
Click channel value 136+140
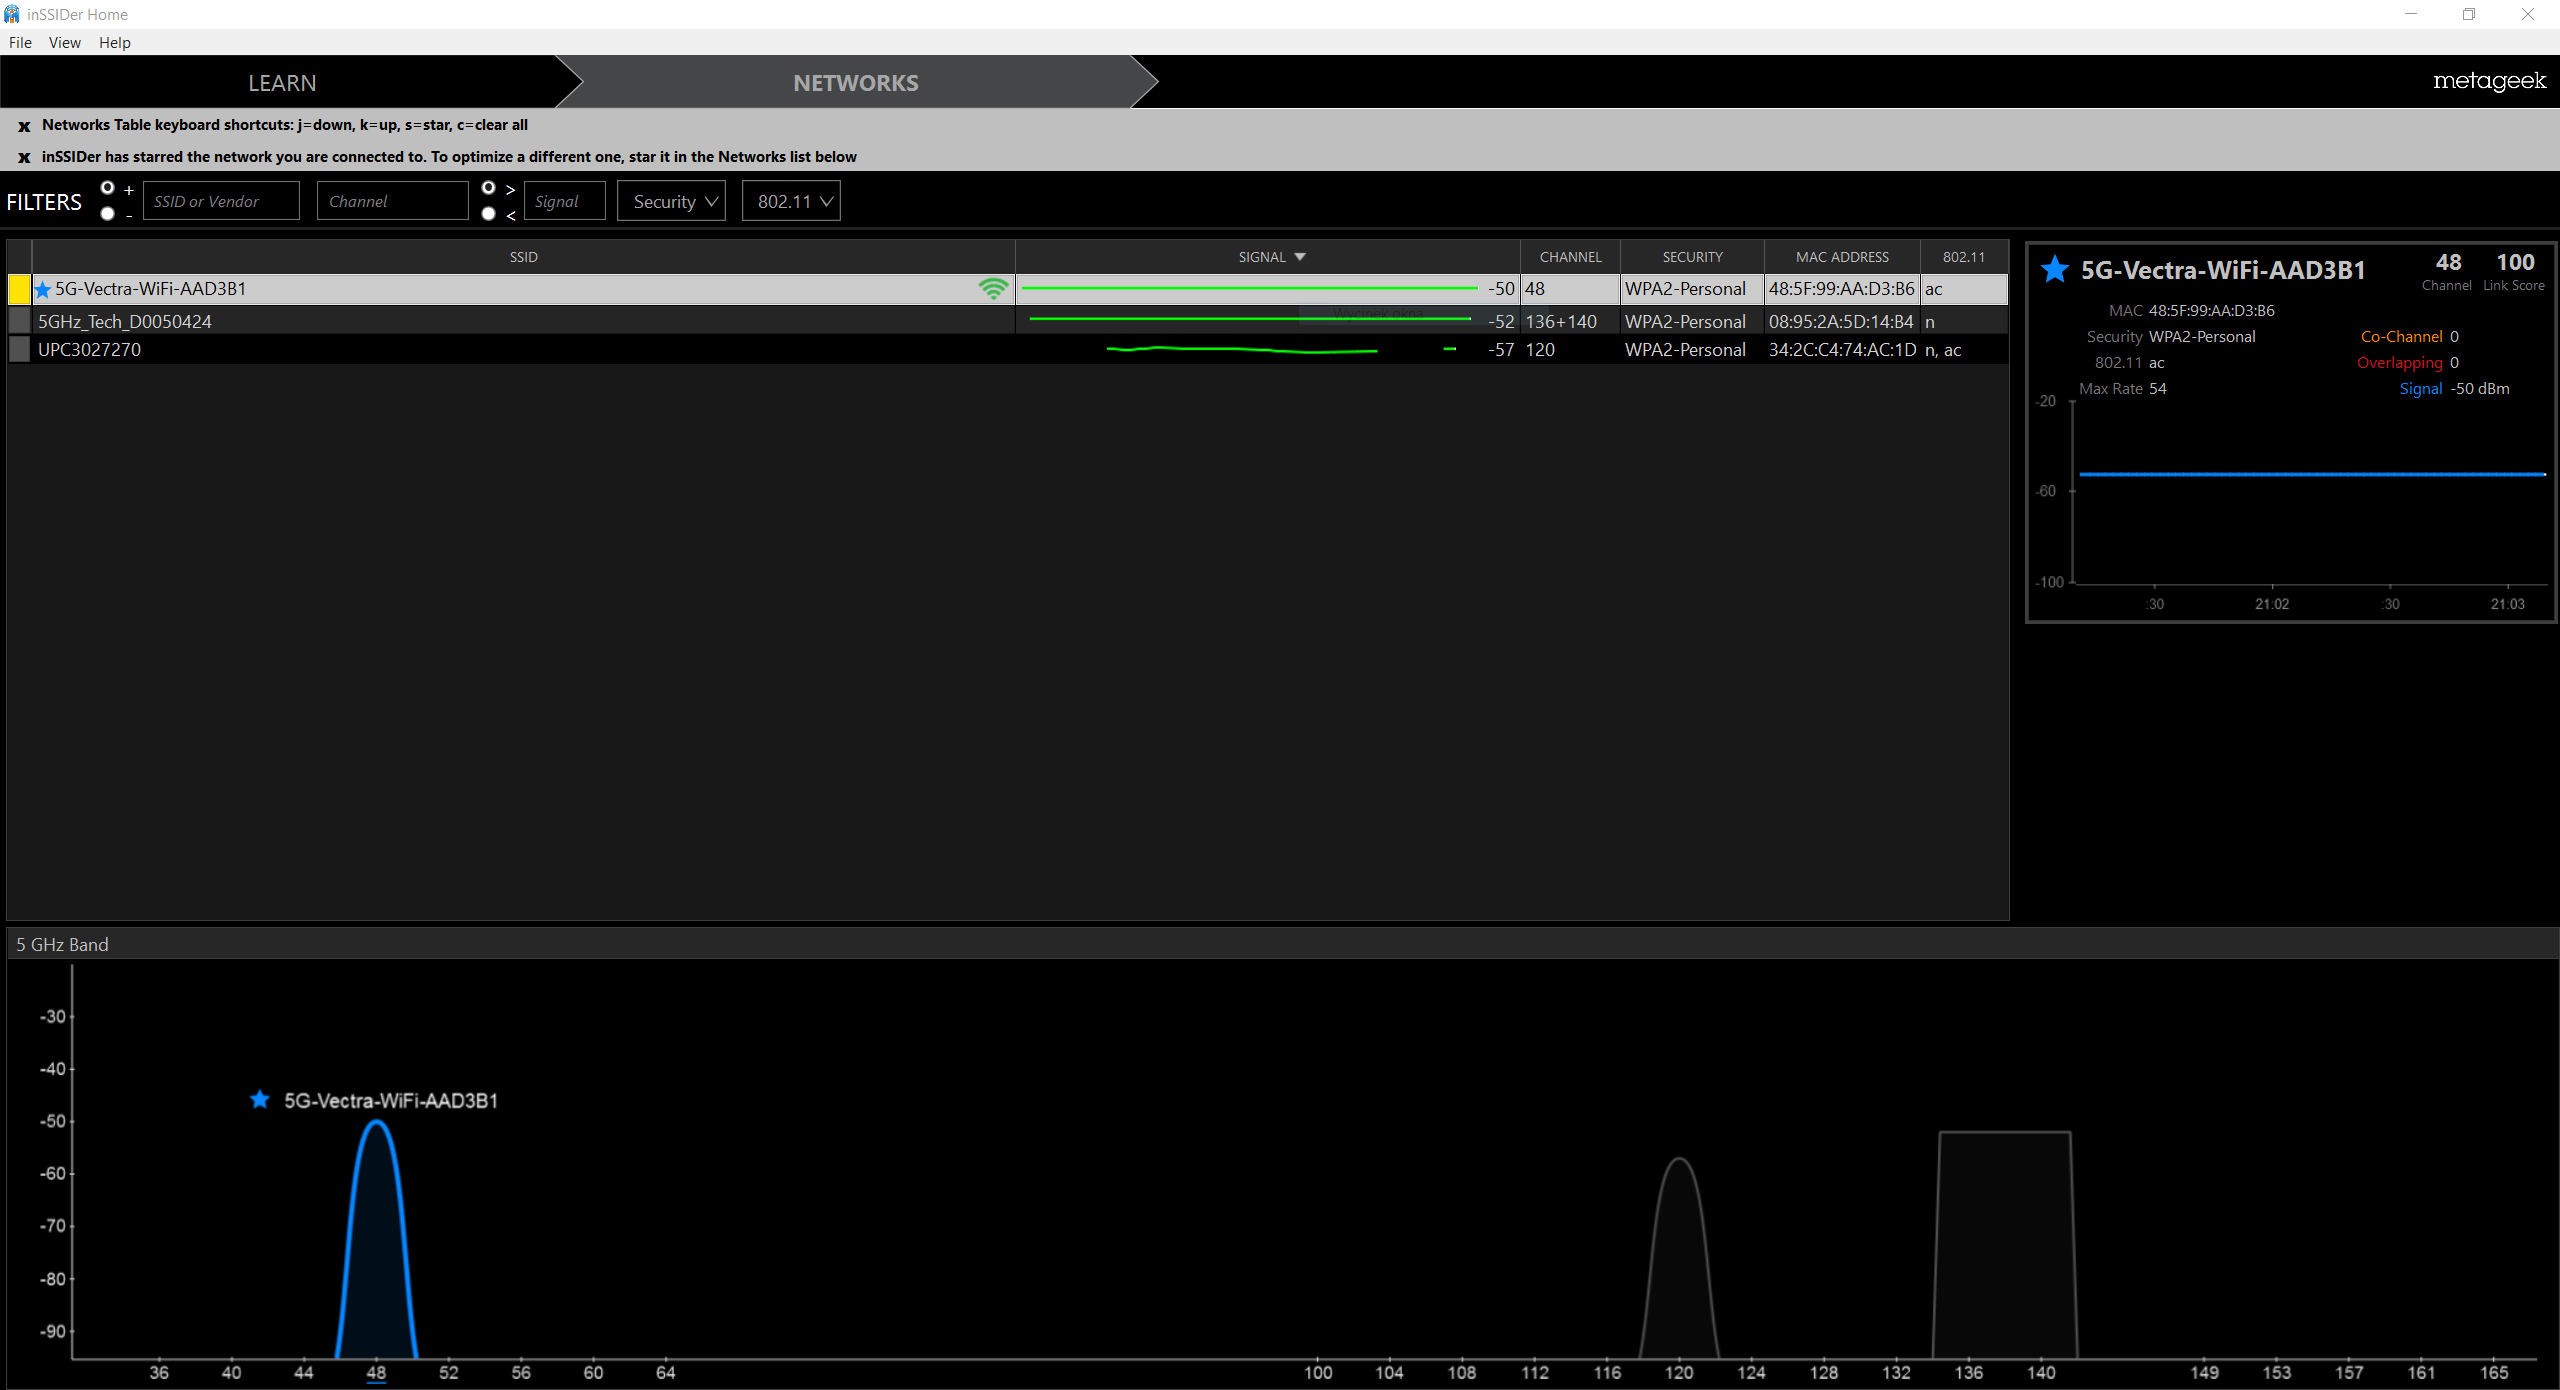click(x=1561, y=321)
